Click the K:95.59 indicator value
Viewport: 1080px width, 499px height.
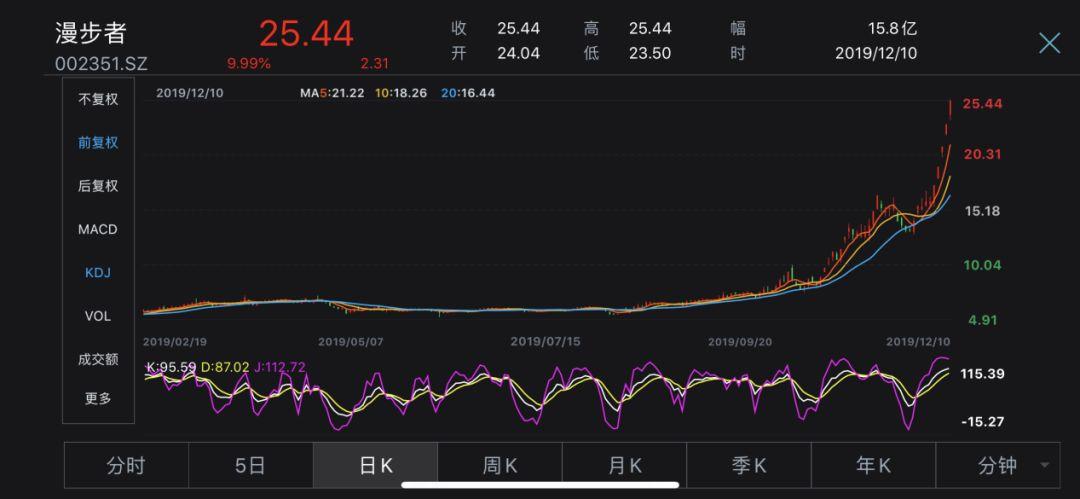[172, 367]
